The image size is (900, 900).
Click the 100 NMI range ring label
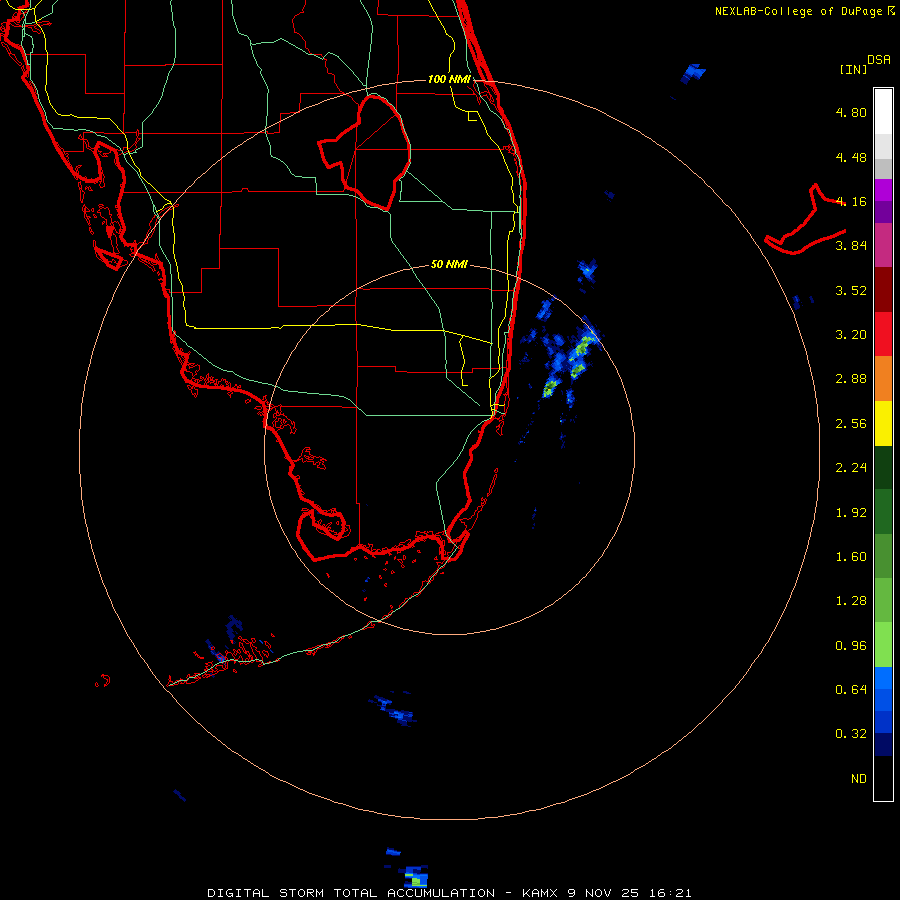click(449, 79)
